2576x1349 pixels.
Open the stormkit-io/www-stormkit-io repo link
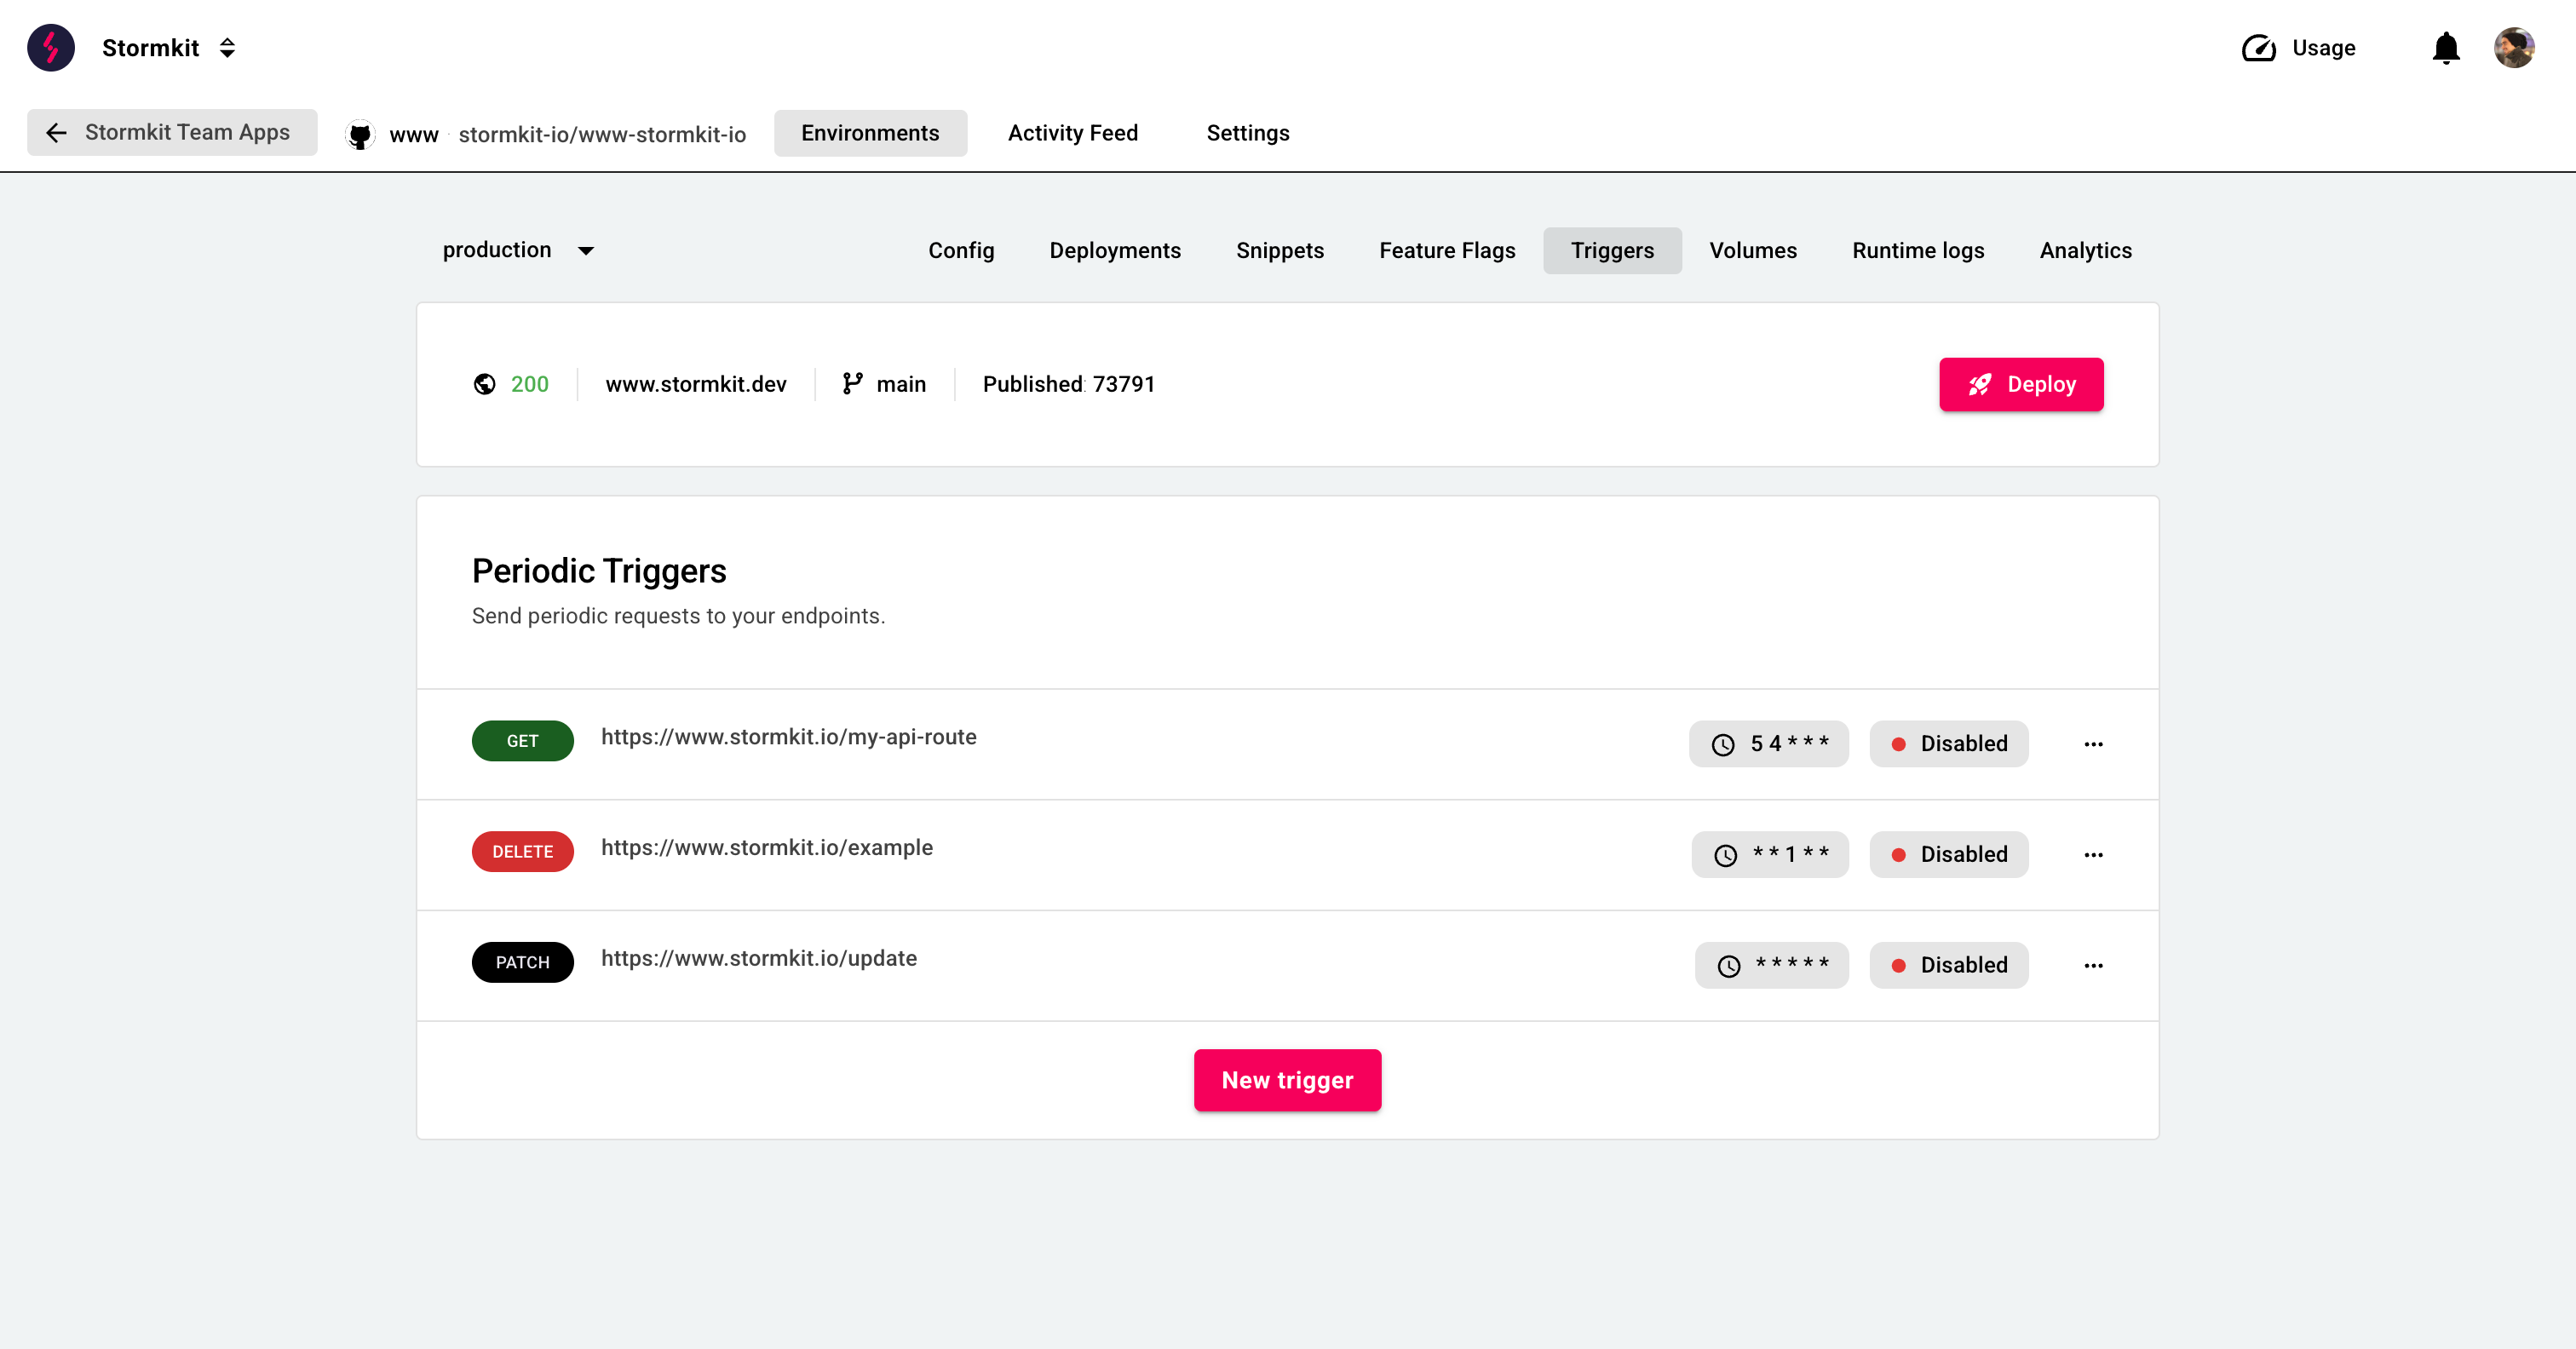point(602,134)
